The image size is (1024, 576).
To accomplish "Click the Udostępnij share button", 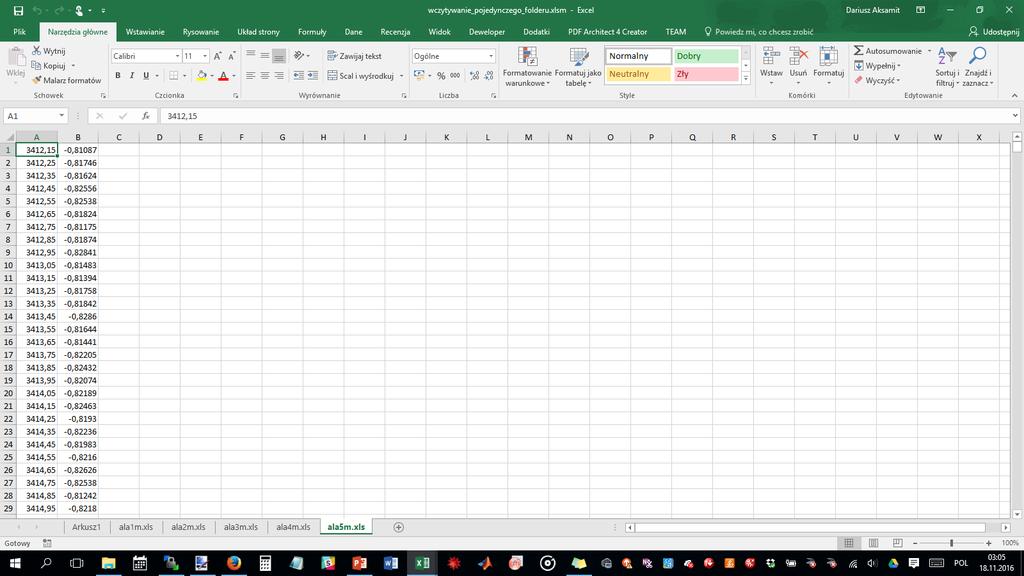I will (x=993, y=31).
